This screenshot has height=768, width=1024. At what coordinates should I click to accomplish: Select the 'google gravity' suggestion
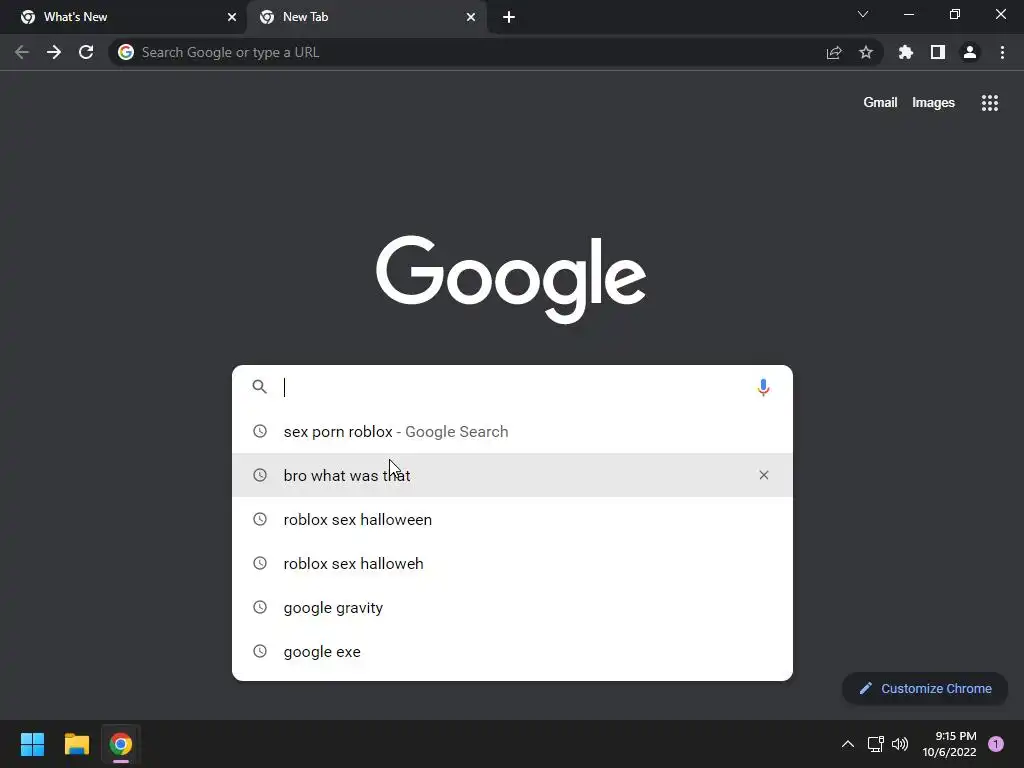pyautogui.click(x=513, y=607)
